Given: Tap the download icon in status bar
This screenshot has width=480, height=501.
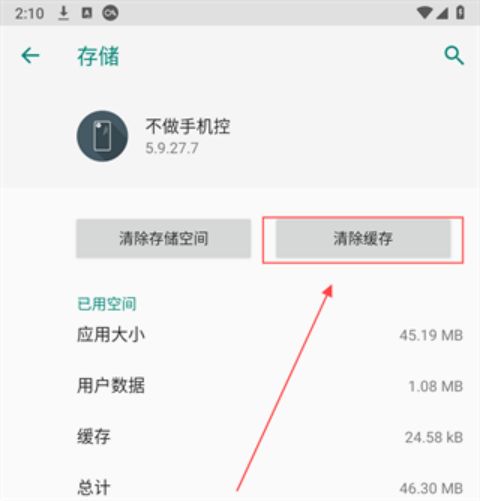Looking at the screenshot, I should (63, 13).
